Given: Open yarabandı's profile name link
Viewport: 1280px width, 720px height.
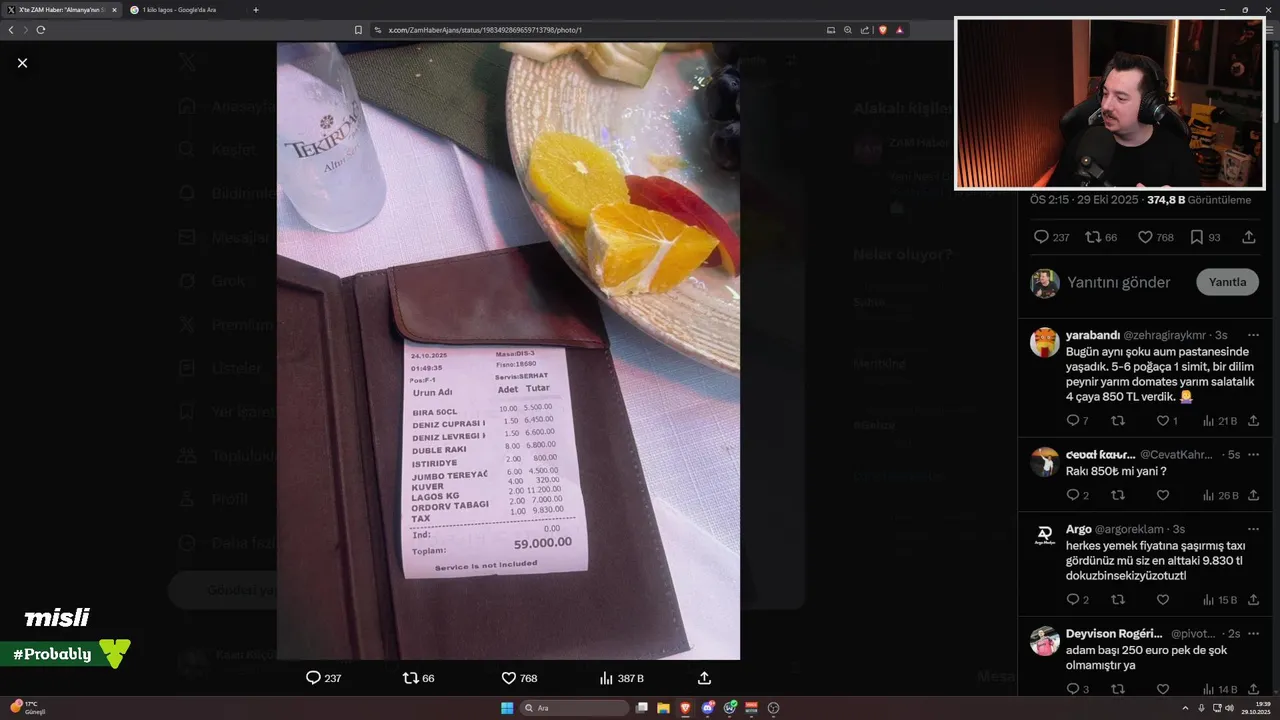Looking at the screenshot, I should 1092,335.
